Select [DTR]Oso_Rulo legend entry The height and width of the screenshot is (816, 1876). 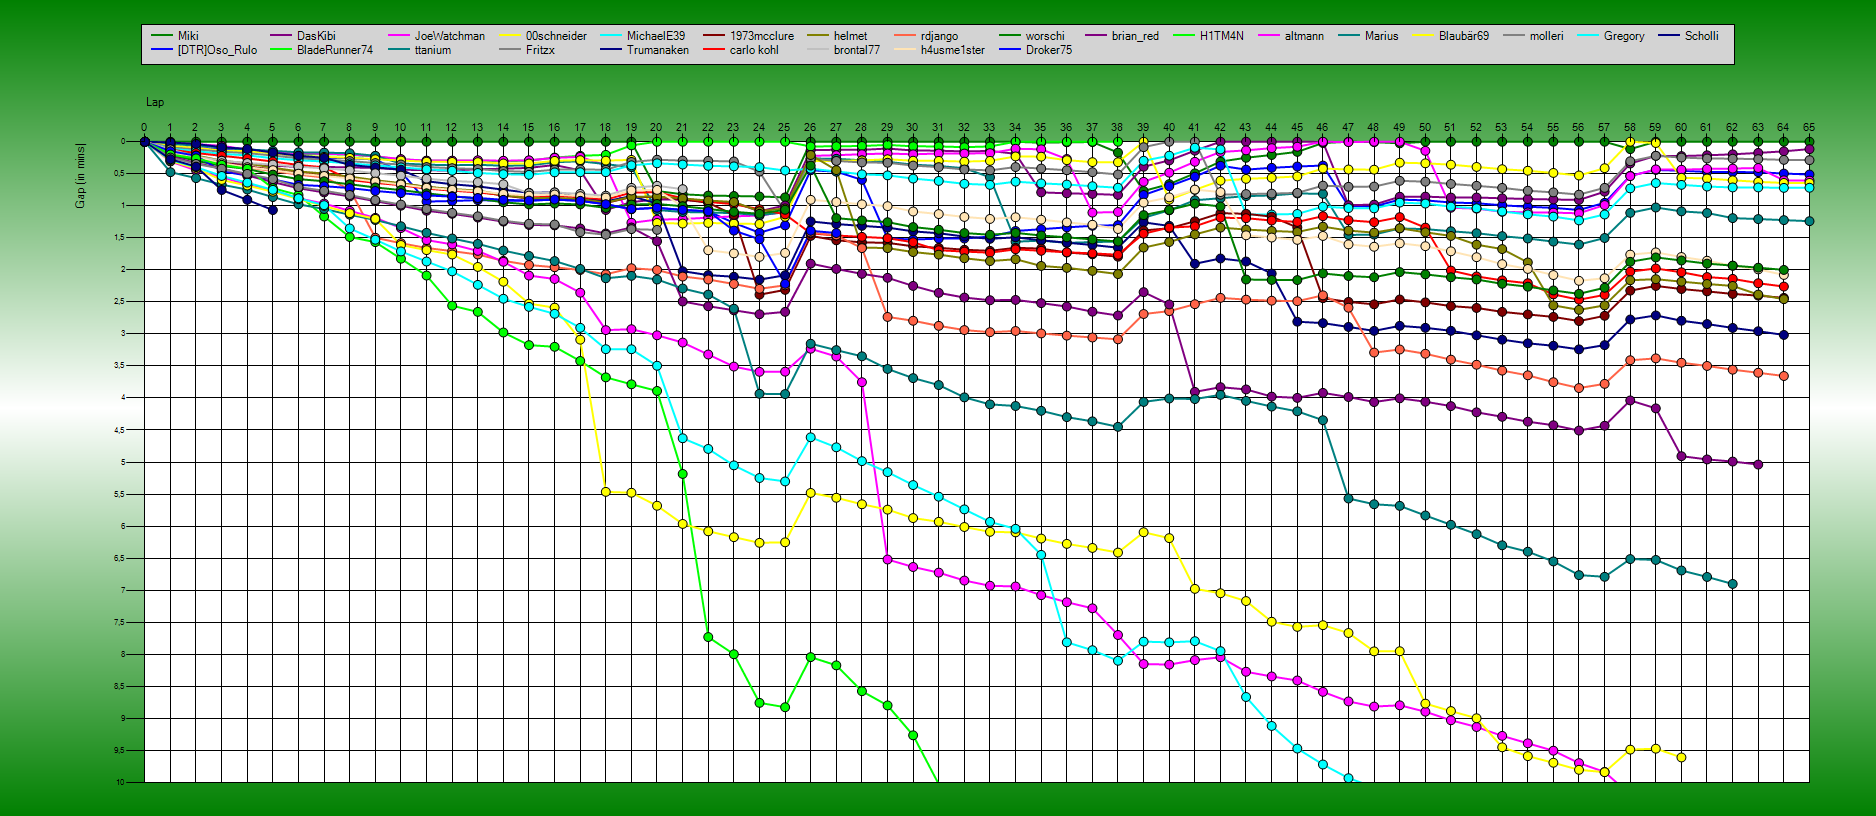(217, 50)
